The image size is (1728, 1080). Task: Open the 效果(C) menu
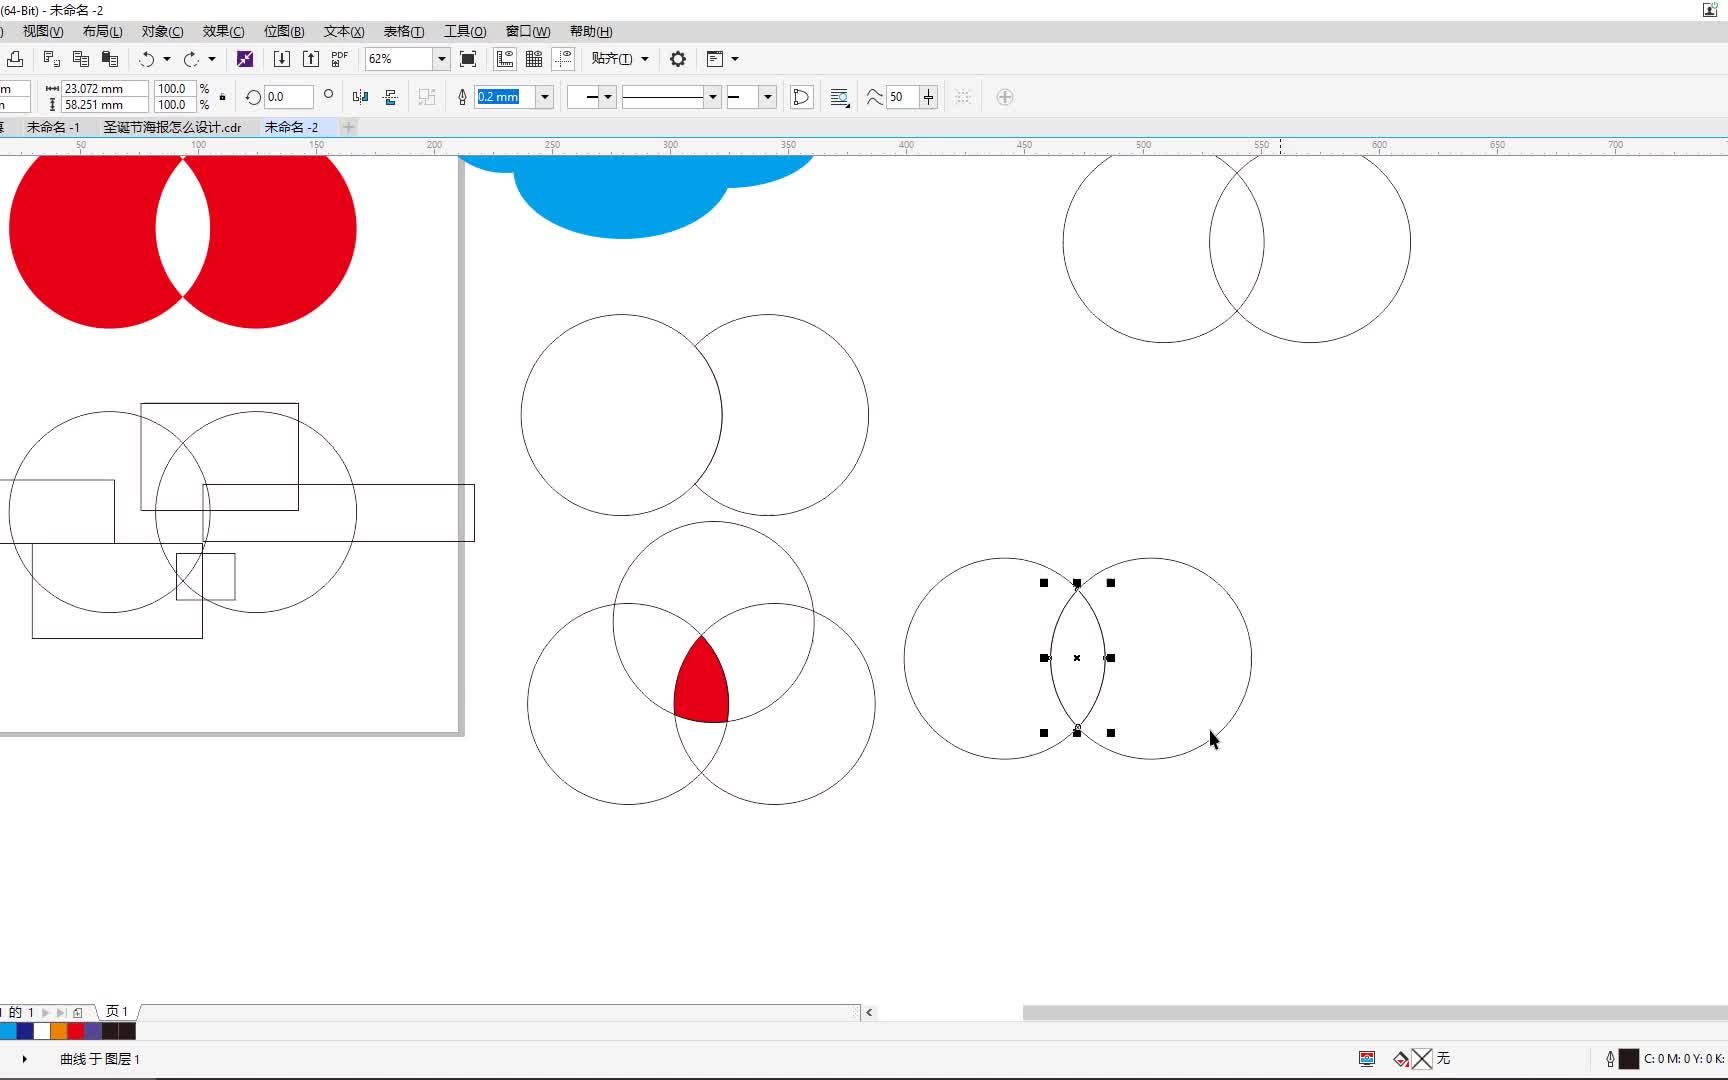click(223, 31)
